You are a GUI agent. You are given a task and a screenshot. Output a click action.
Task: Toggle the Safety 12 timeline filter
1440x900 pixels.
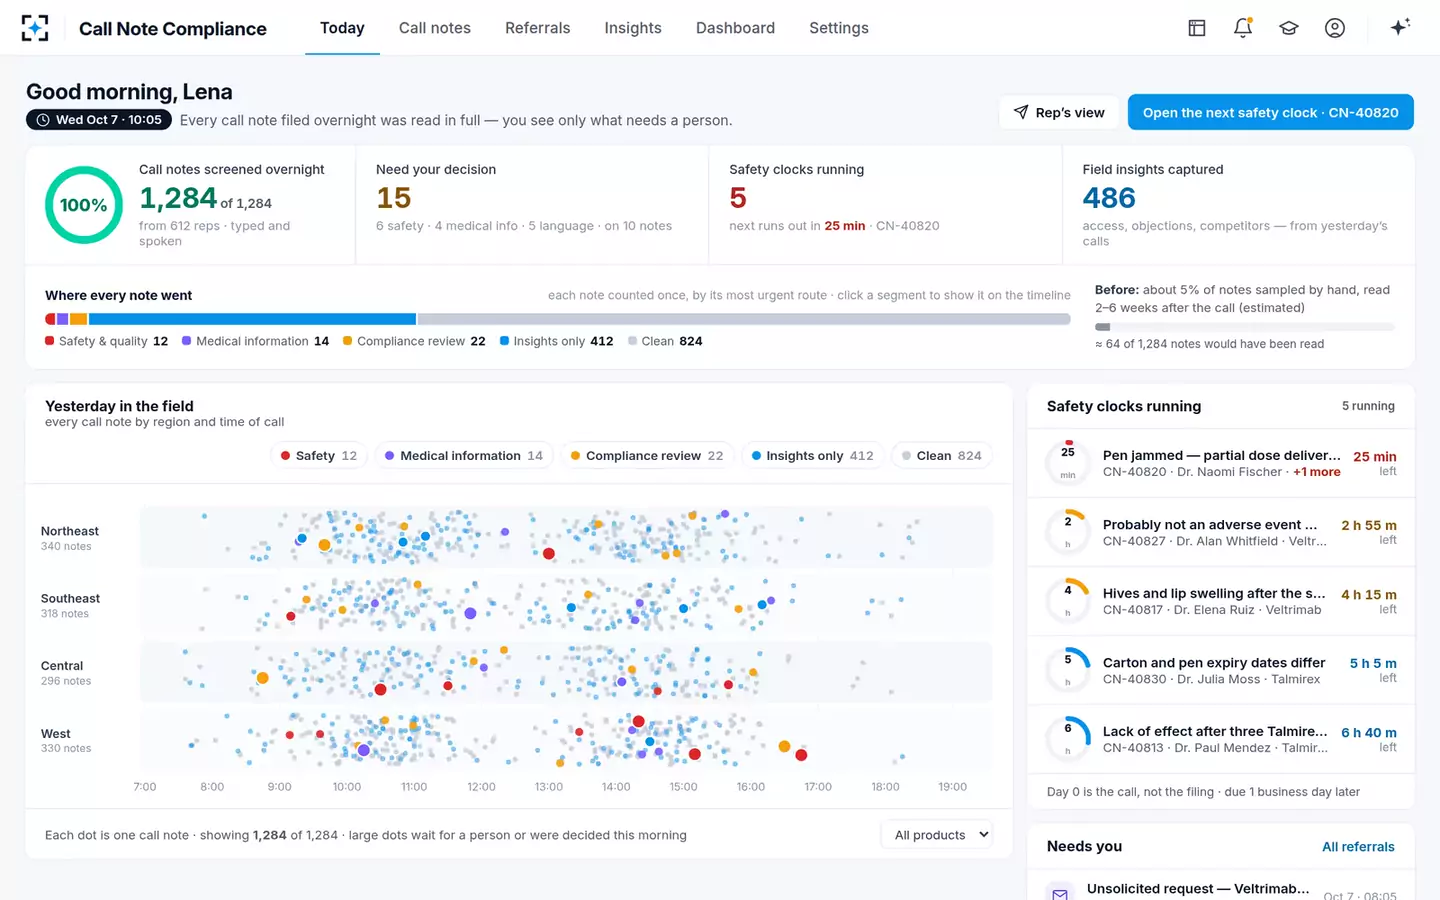click(319, 456)
